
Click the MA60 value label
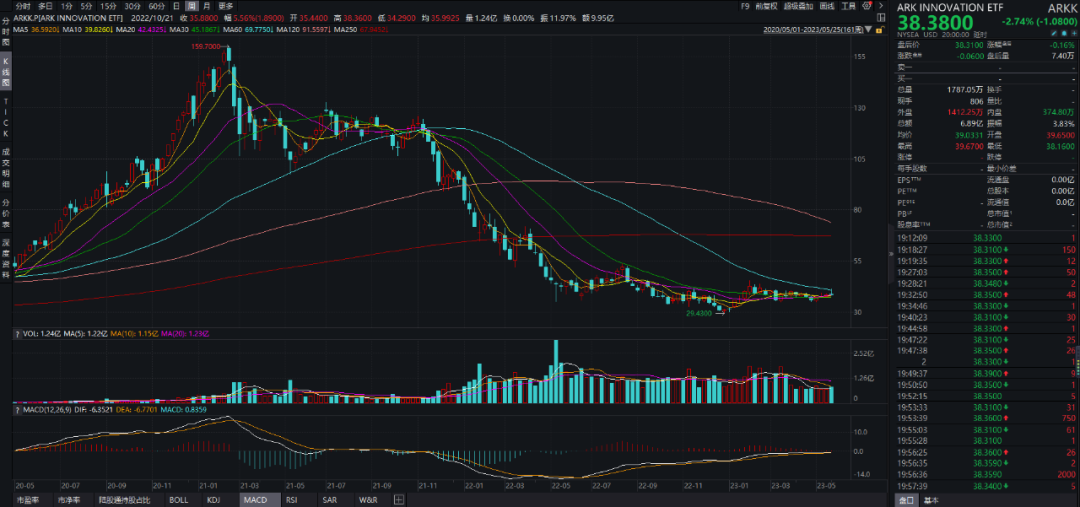tap(248, 30)
